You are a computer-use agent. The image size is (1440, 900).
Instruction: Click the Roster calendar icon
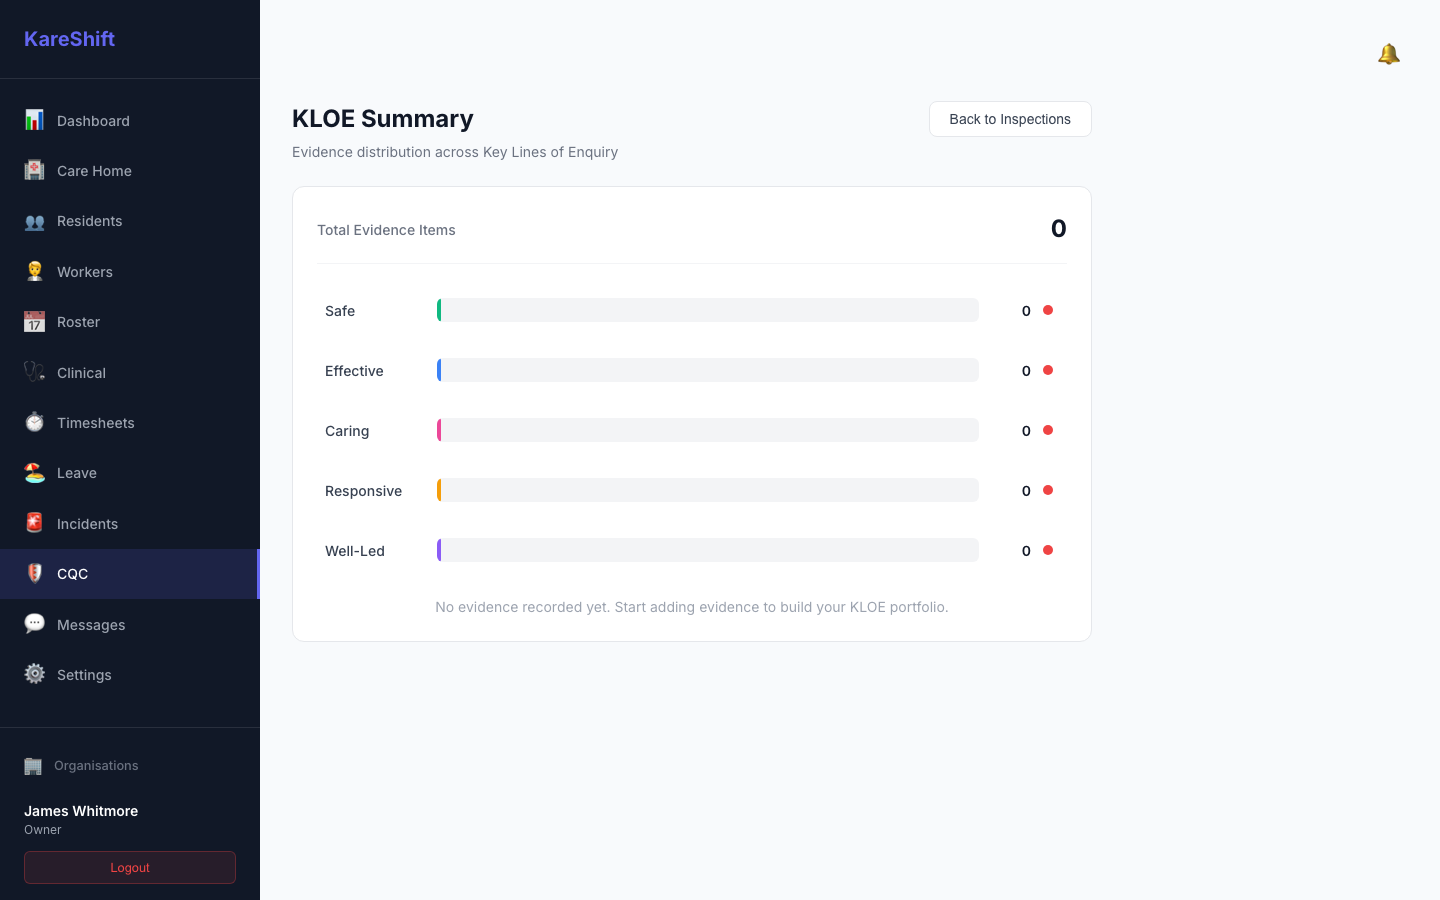point(34,321)
